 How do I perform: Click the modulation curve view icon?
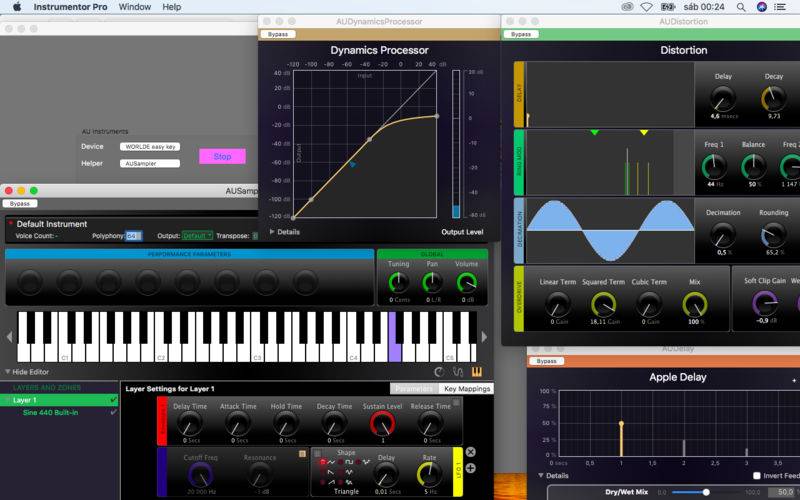click(x=458, y=372)
